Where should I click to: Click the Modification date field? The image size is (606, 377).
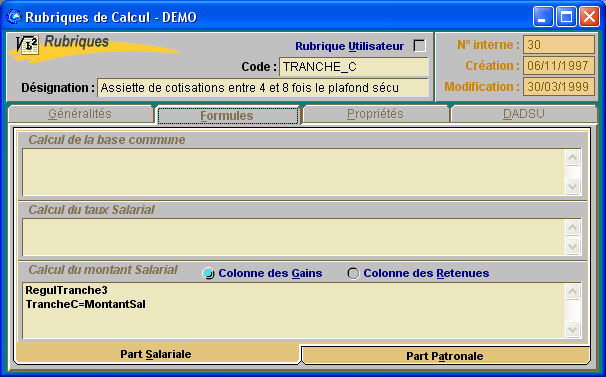(559, 87)
